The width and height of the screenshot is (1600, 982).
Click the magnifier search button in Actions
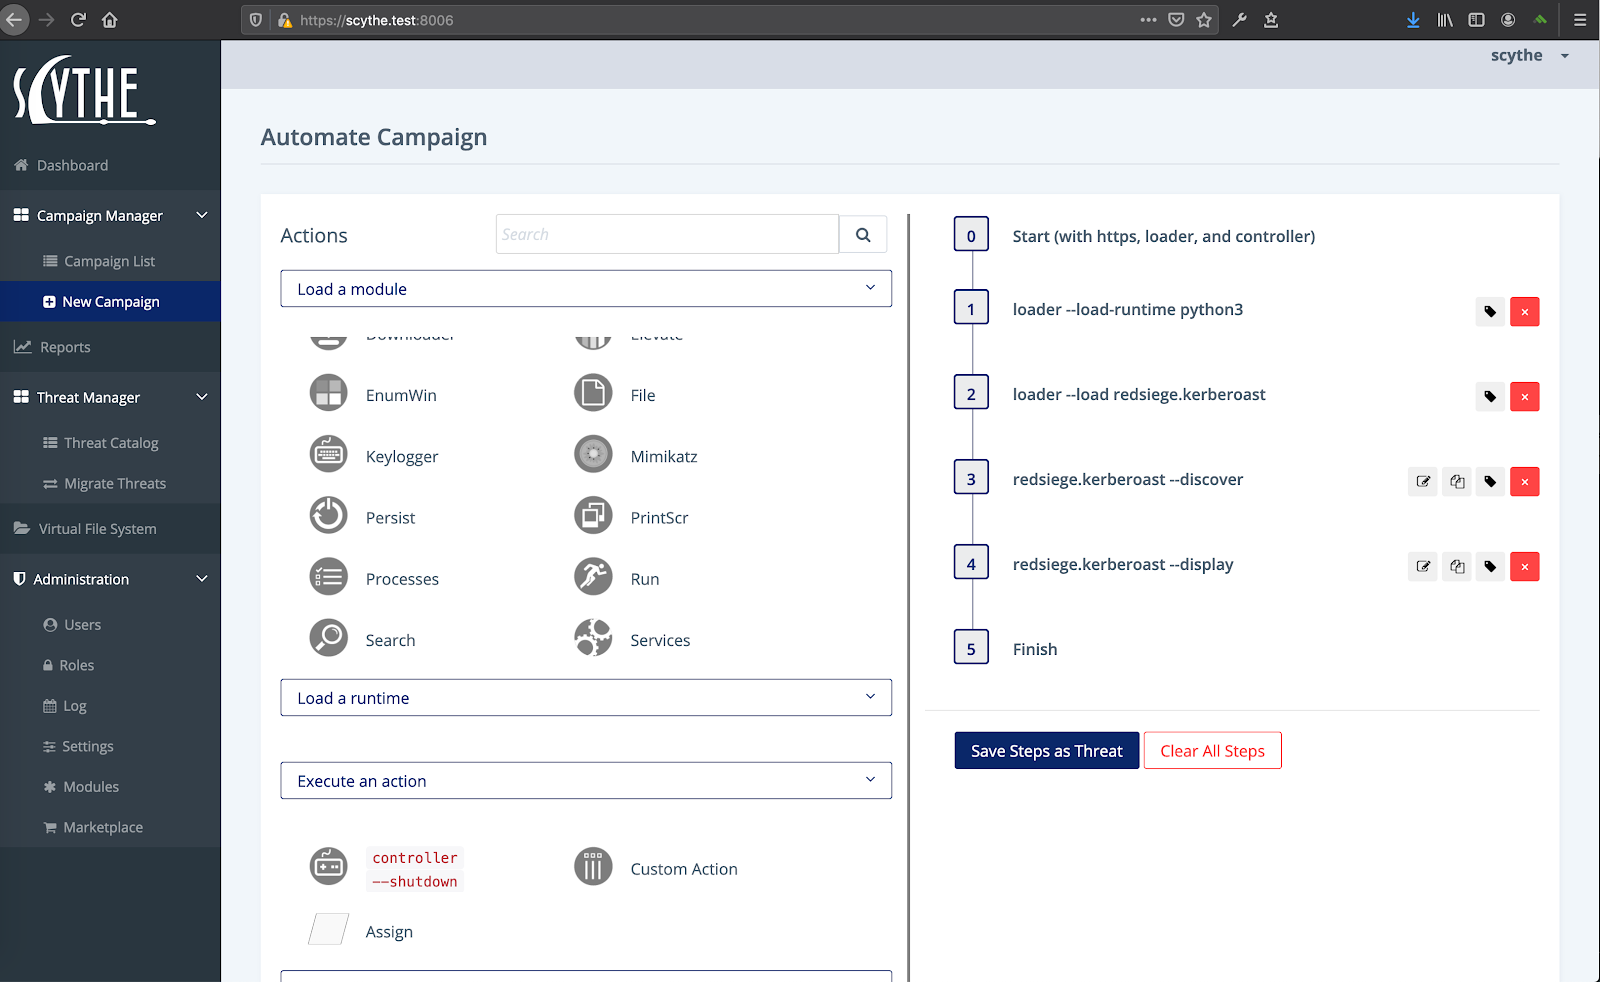coord(863,235)
